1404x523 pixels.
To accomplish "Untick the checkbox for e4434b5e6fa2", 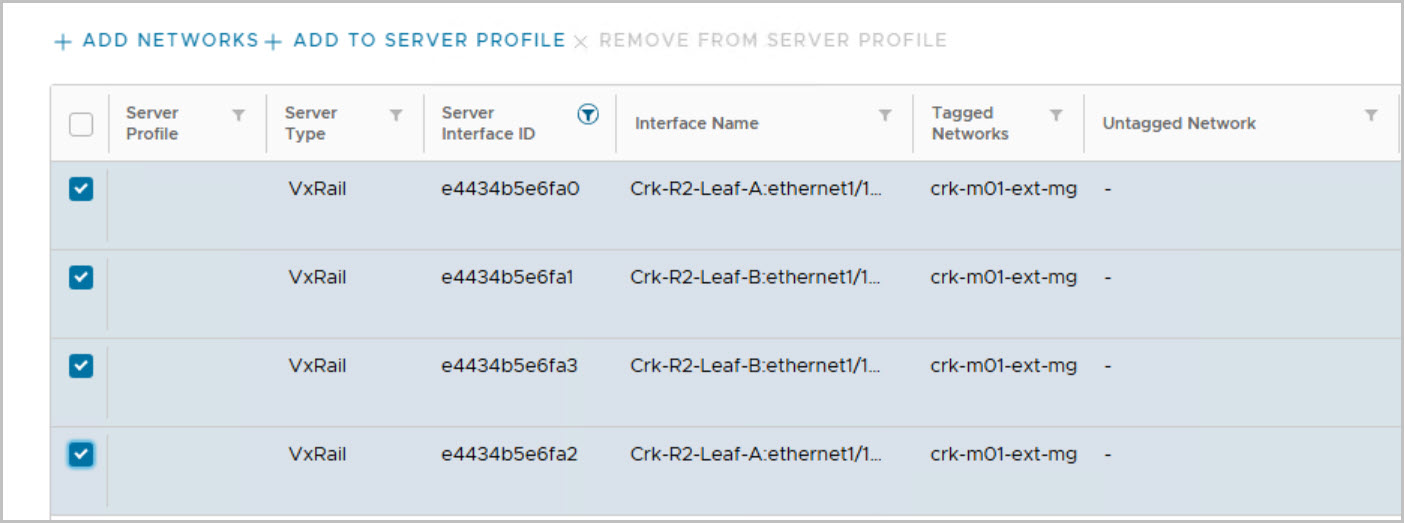I will coord(81,455).
